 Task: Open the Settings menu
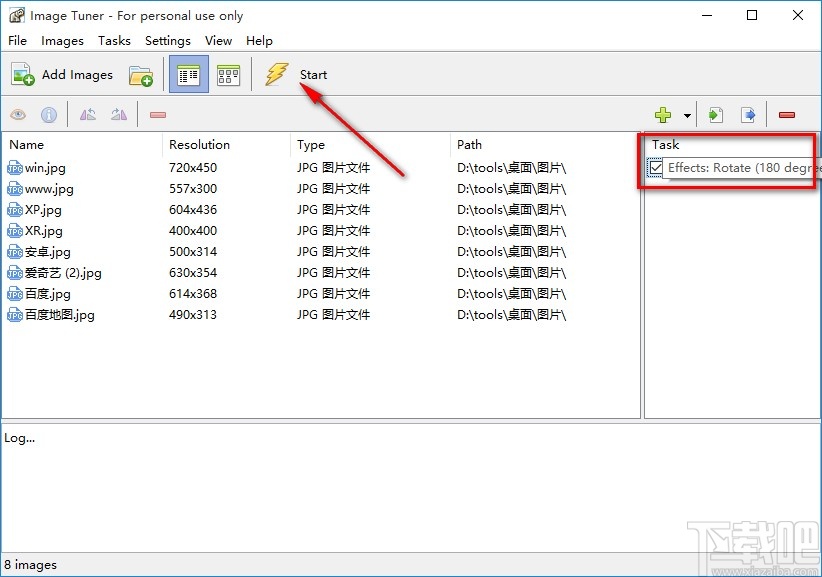coord(168,40)
